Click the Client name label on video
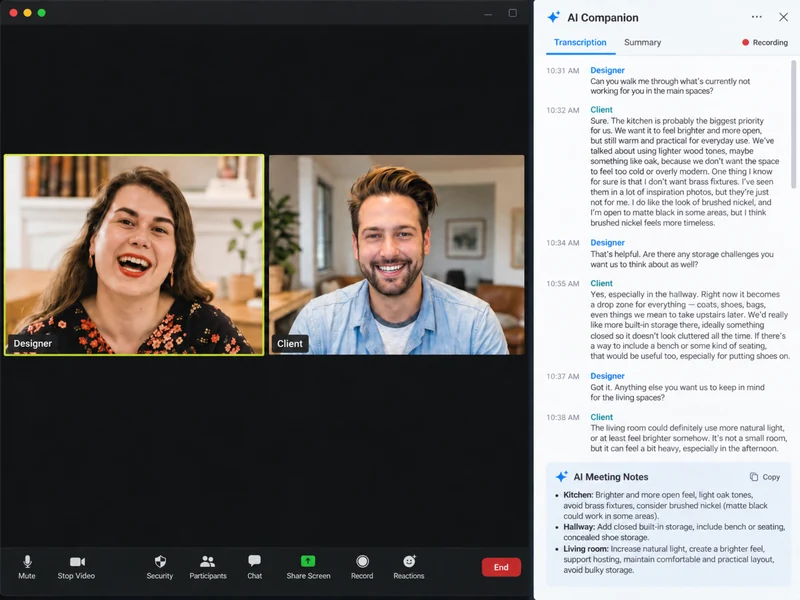The image size is (800, 600). coord(290,343)
